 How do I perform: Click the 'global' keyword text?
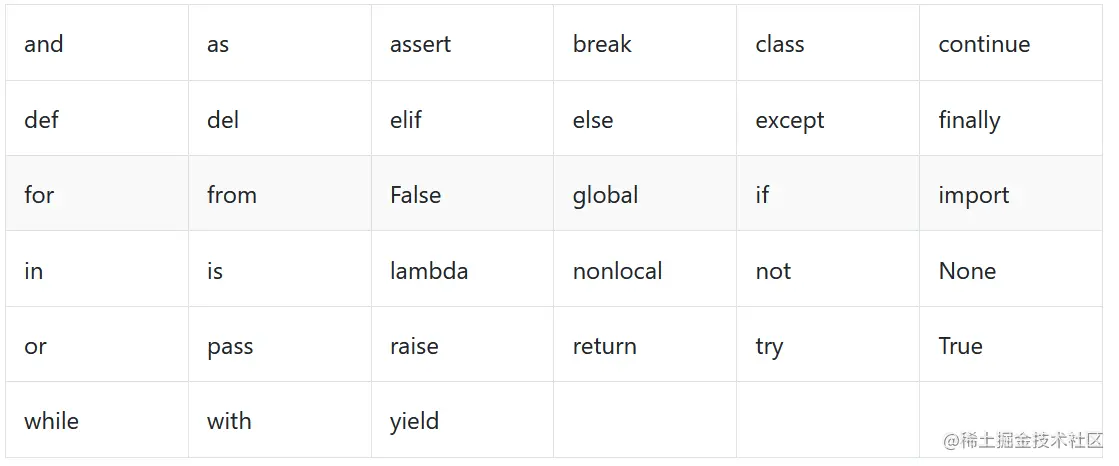(x=605, y=196)
